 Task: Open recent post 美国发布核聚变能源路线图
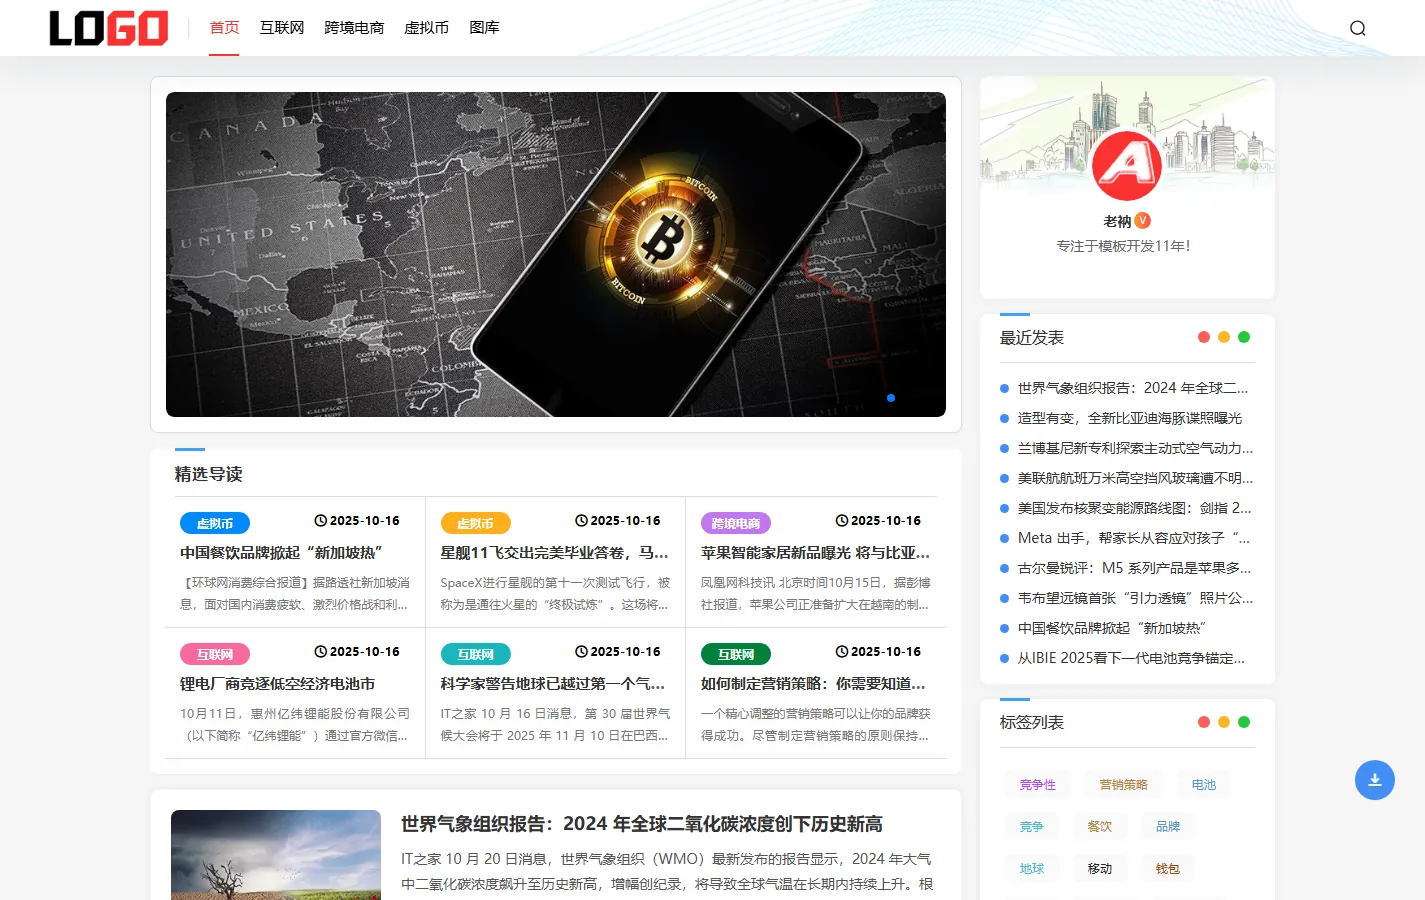click(1135, 508)
